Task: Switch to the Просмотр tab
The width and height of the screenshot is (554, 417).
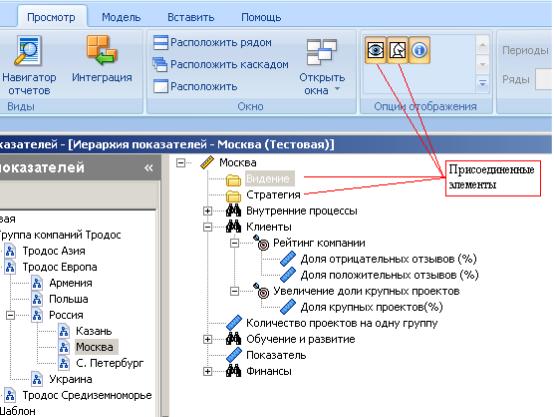Action: pos(51,17)
